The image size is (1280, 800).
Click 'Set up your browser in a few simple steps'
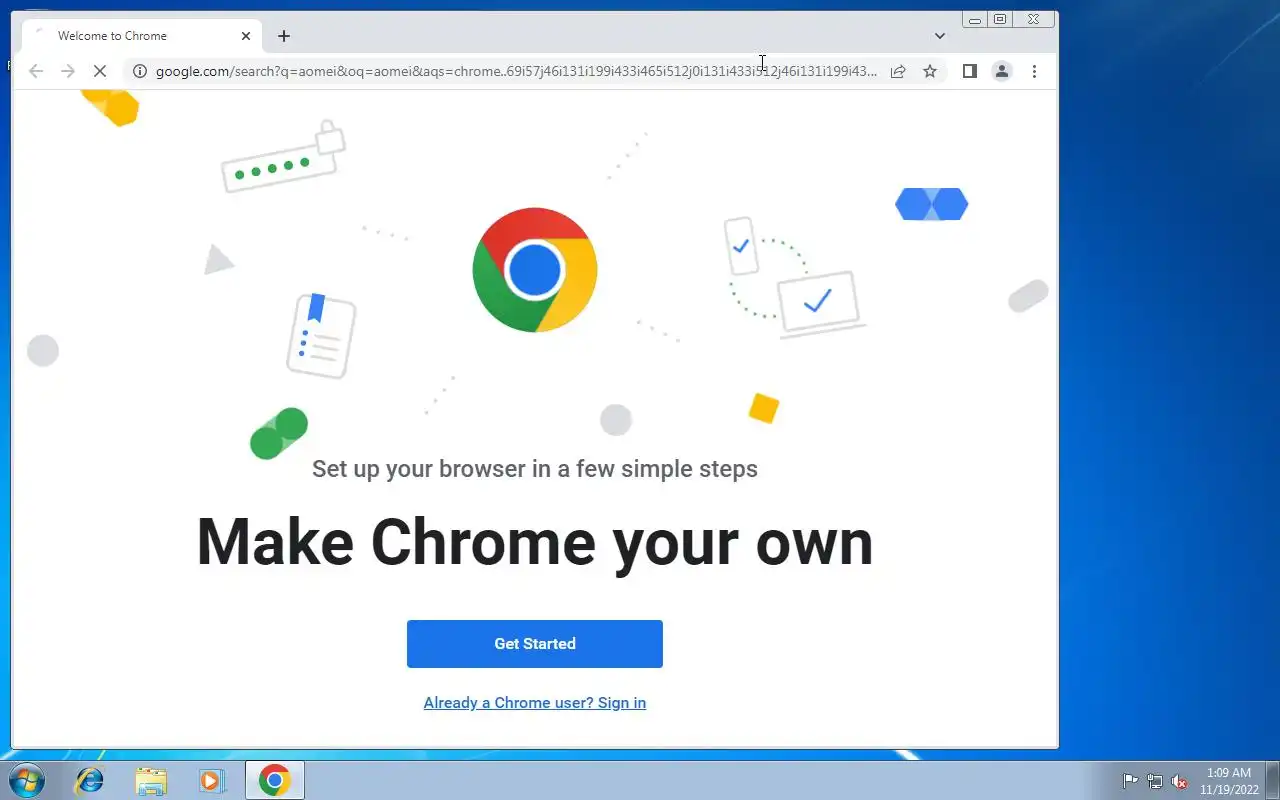tap(534, 469)
